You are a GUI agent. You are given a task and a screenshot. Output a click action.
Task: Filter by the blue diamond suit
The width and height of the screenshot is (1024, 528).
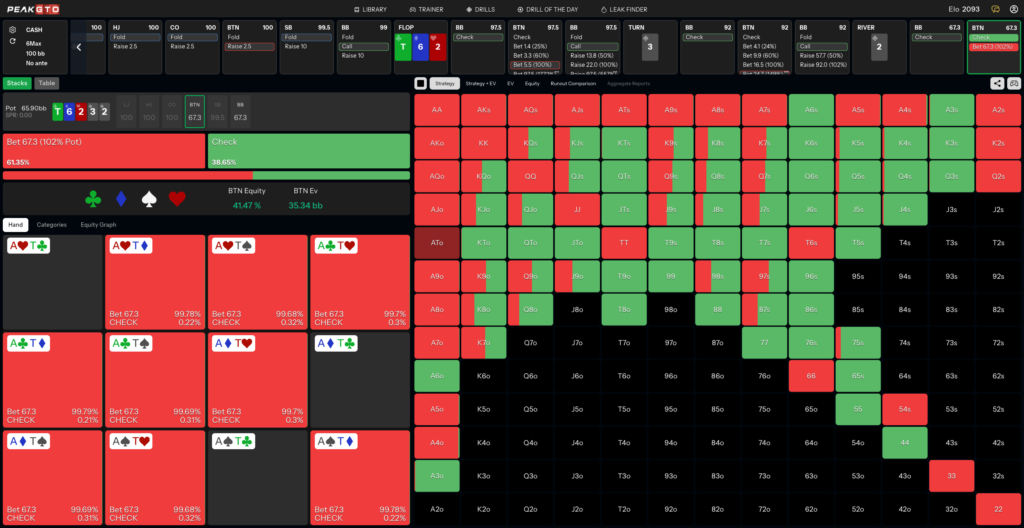coord(121,199)
